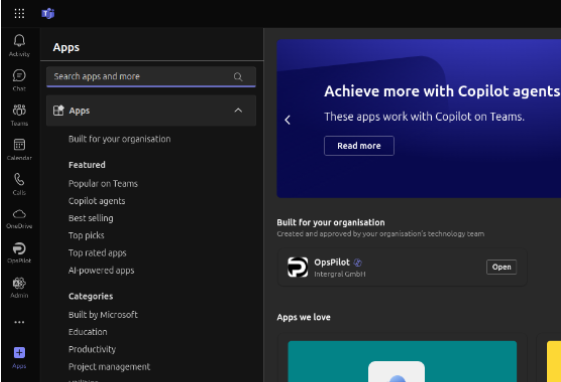This screenshot has width=561, height=382.
Task: Select the Apps plus icon in the sidebar
Action: click(19, 353)
